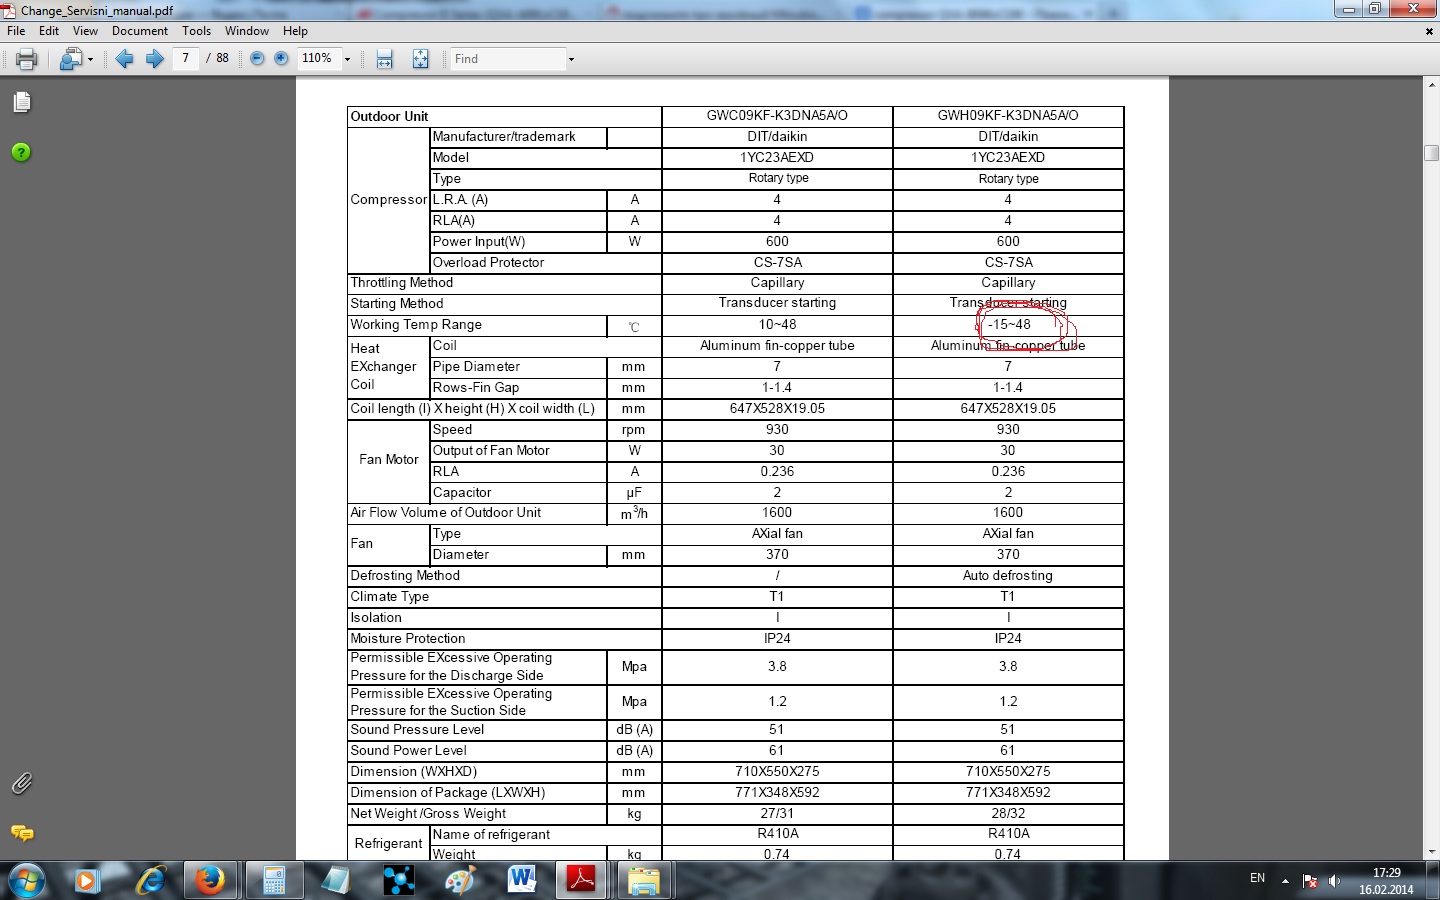Image resolution: width=1440 pixels, height=900 pixels.
Task: Go to previous page with left arrow
Action: 124,59
